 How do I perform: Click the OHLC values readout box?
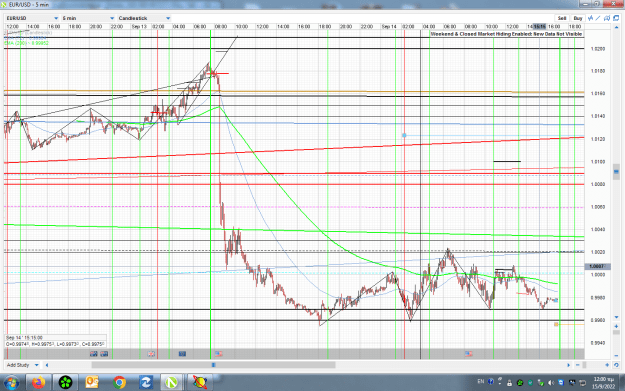point(55,344)
